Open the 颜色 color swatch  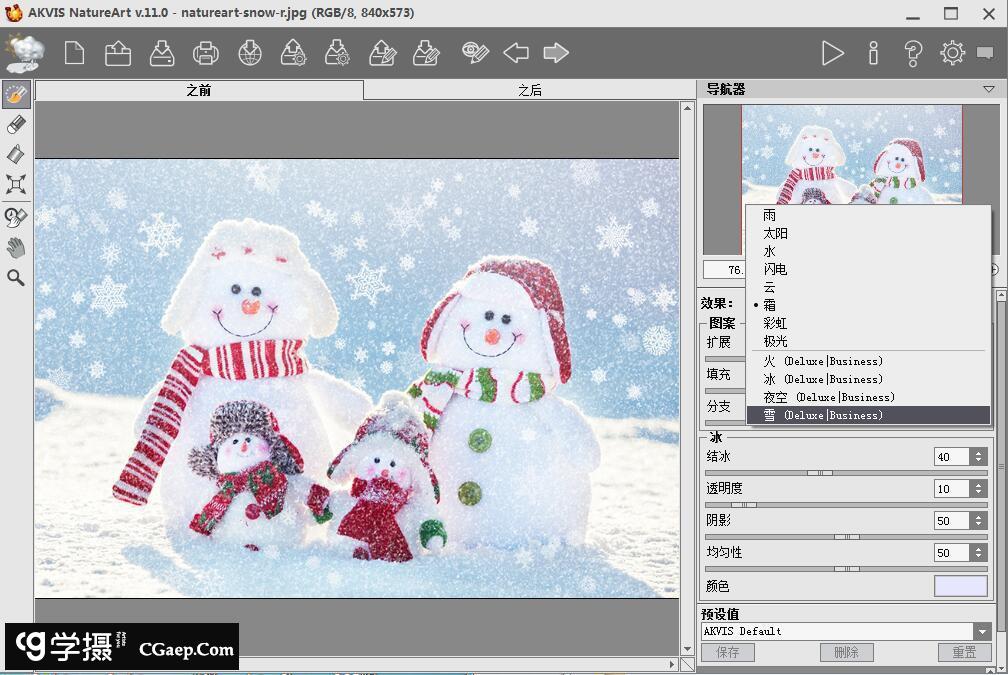(x=960, y=586)
